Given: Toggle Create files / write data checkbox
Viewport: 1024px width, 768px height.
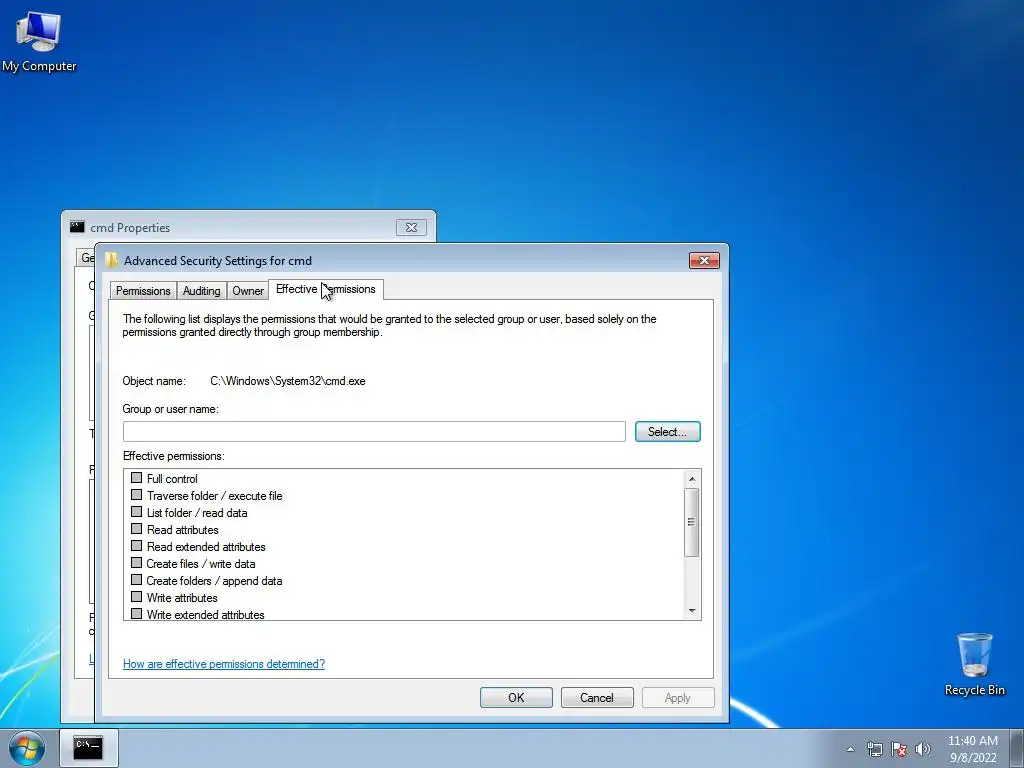Looking at the screenshot, I should [x=136, y=562].
